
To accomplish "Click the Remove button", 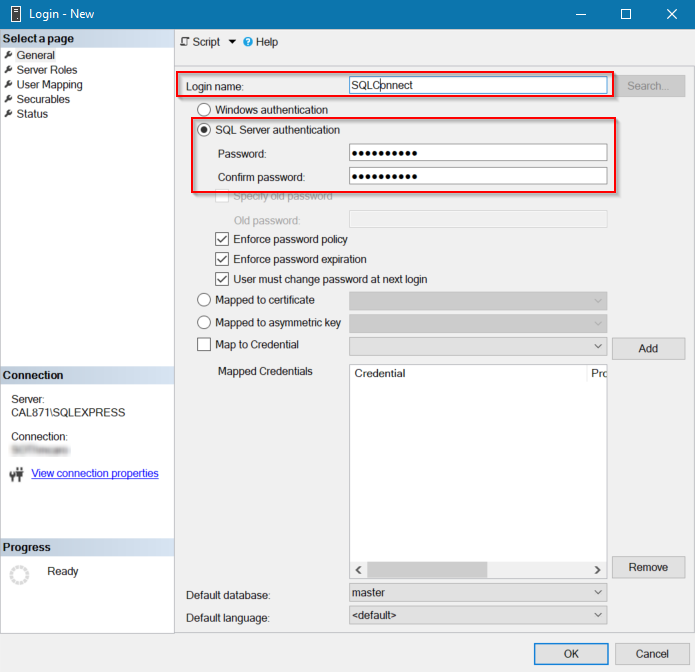I will click(648, 567).
